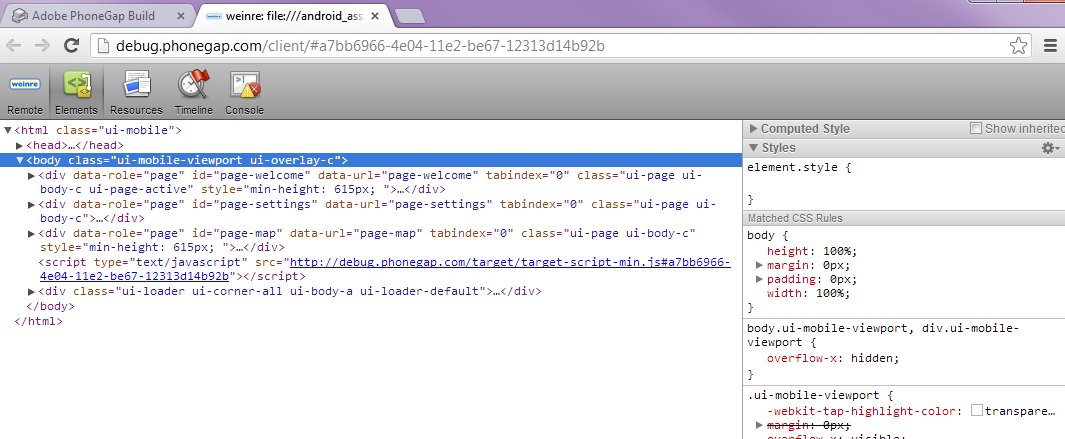Bookmark this page with the star icon
The width and height of the screenshot is (1065, 439).
click(x=1018, y=46)
